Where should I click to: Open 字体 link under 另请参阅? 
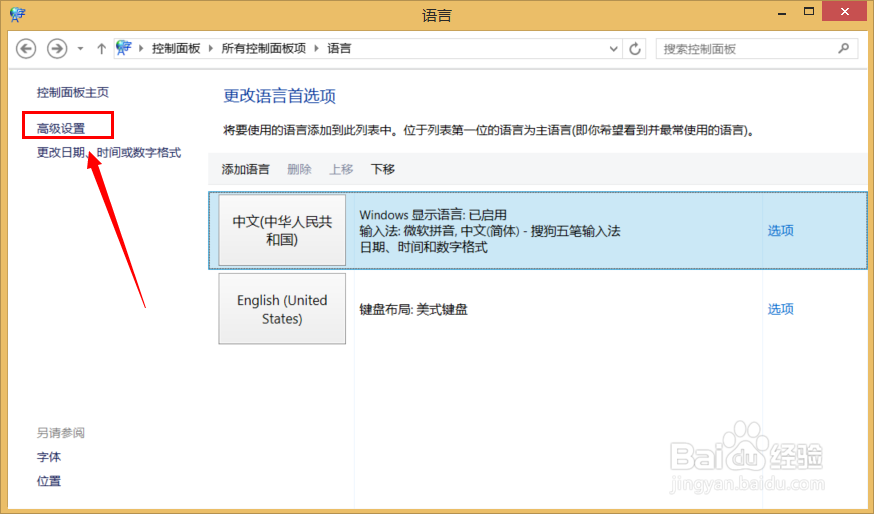(x=49, y=457)
